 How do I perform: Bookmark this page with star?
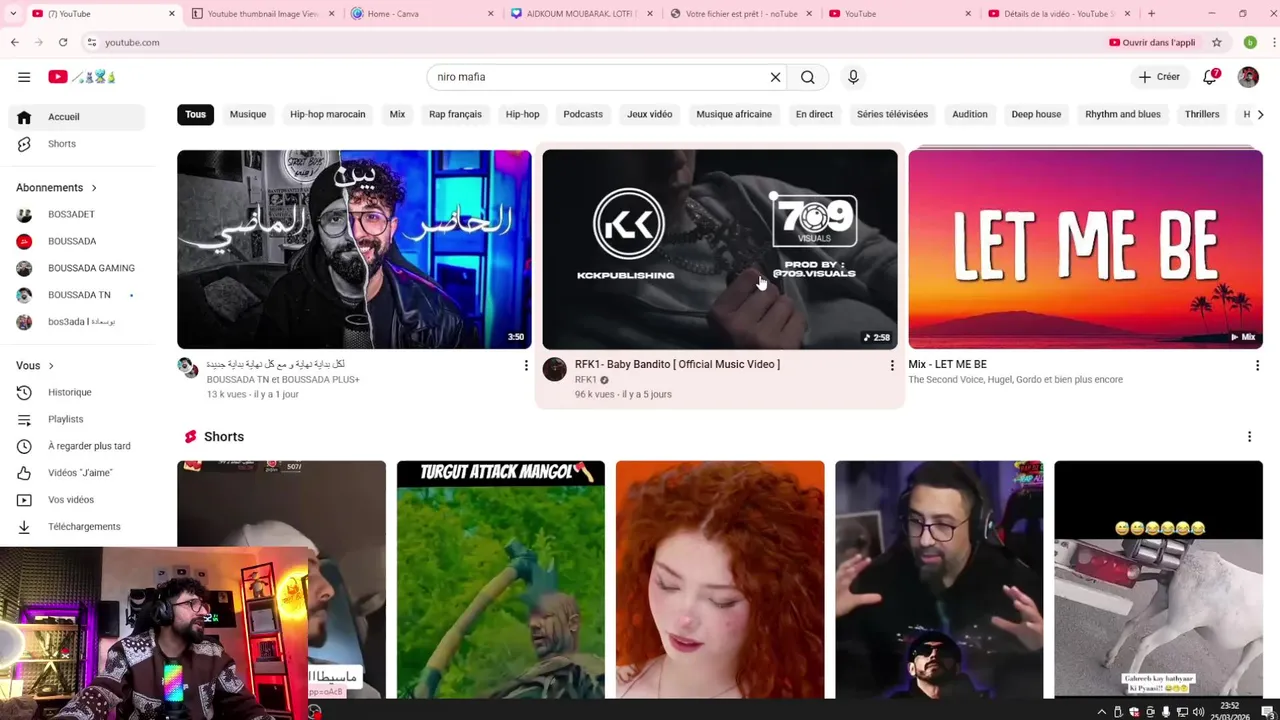tap(1217, 42)
